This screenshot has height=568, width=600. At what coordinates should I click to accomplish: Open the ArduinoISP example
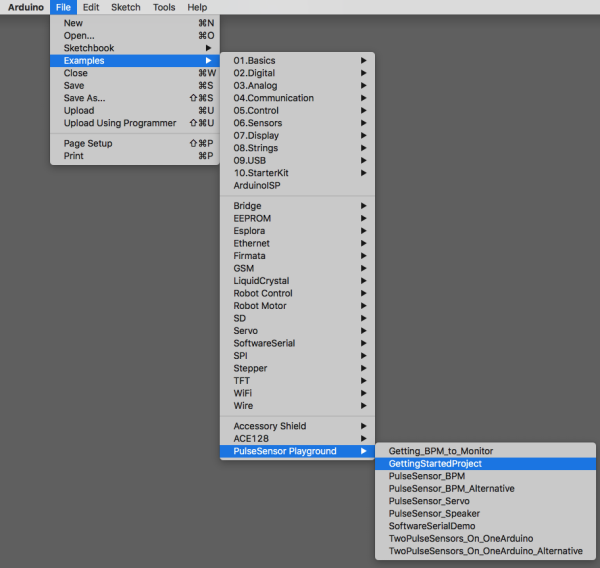tap(297, 186)
